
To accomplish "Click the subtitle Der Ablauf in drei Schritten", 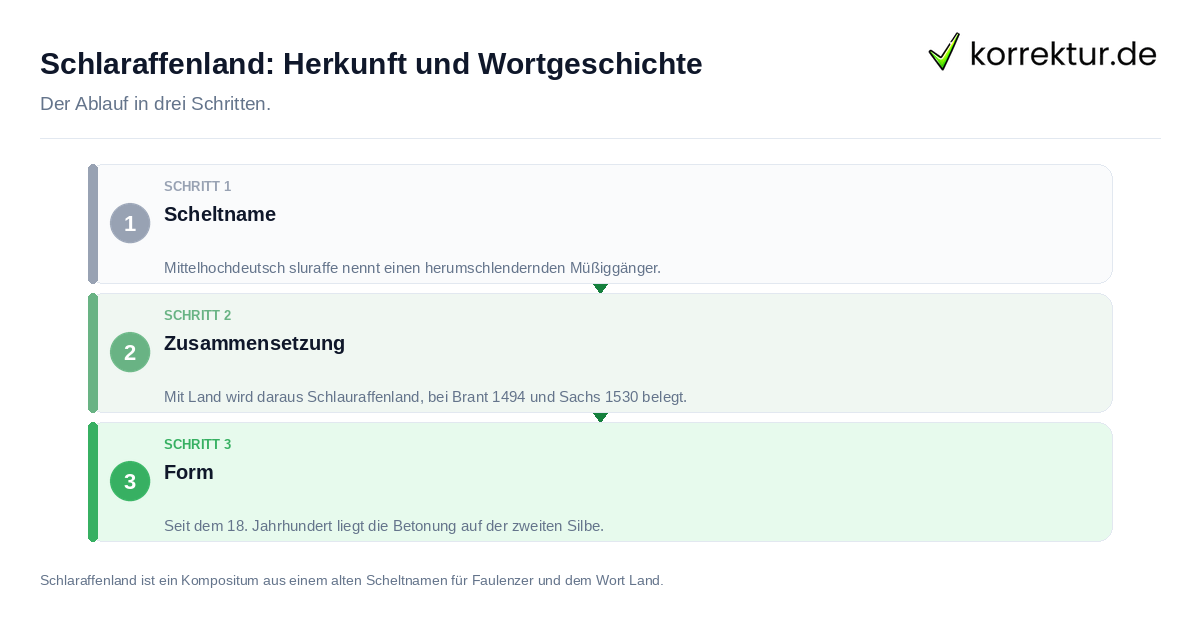I will pyautogui.click(x=155, y=104).
